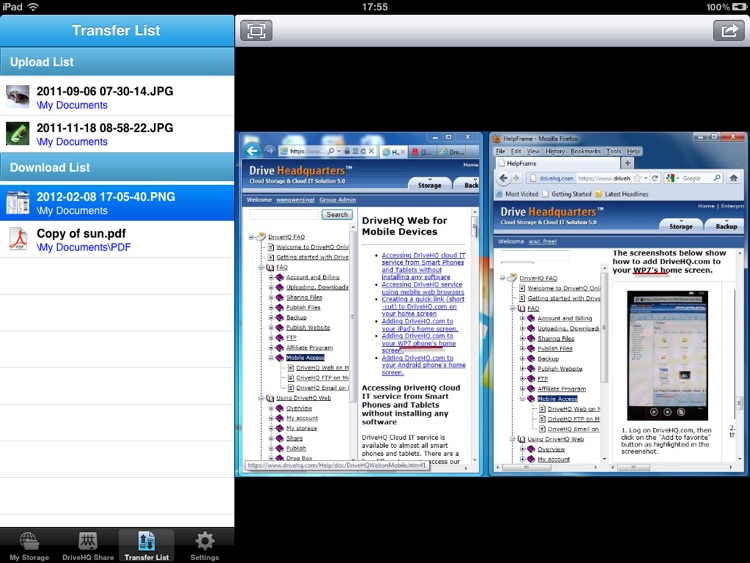This screenshot has width=750, height=563.
Task: Tap the Upload List section header
Action: (117, 62)
